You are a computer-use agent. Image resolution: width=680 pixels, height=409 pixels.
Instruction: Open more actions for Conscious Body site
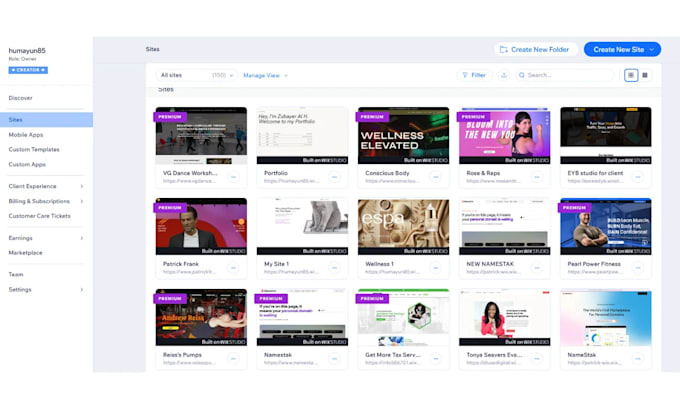pyautogui.click(x=435, y=177)
